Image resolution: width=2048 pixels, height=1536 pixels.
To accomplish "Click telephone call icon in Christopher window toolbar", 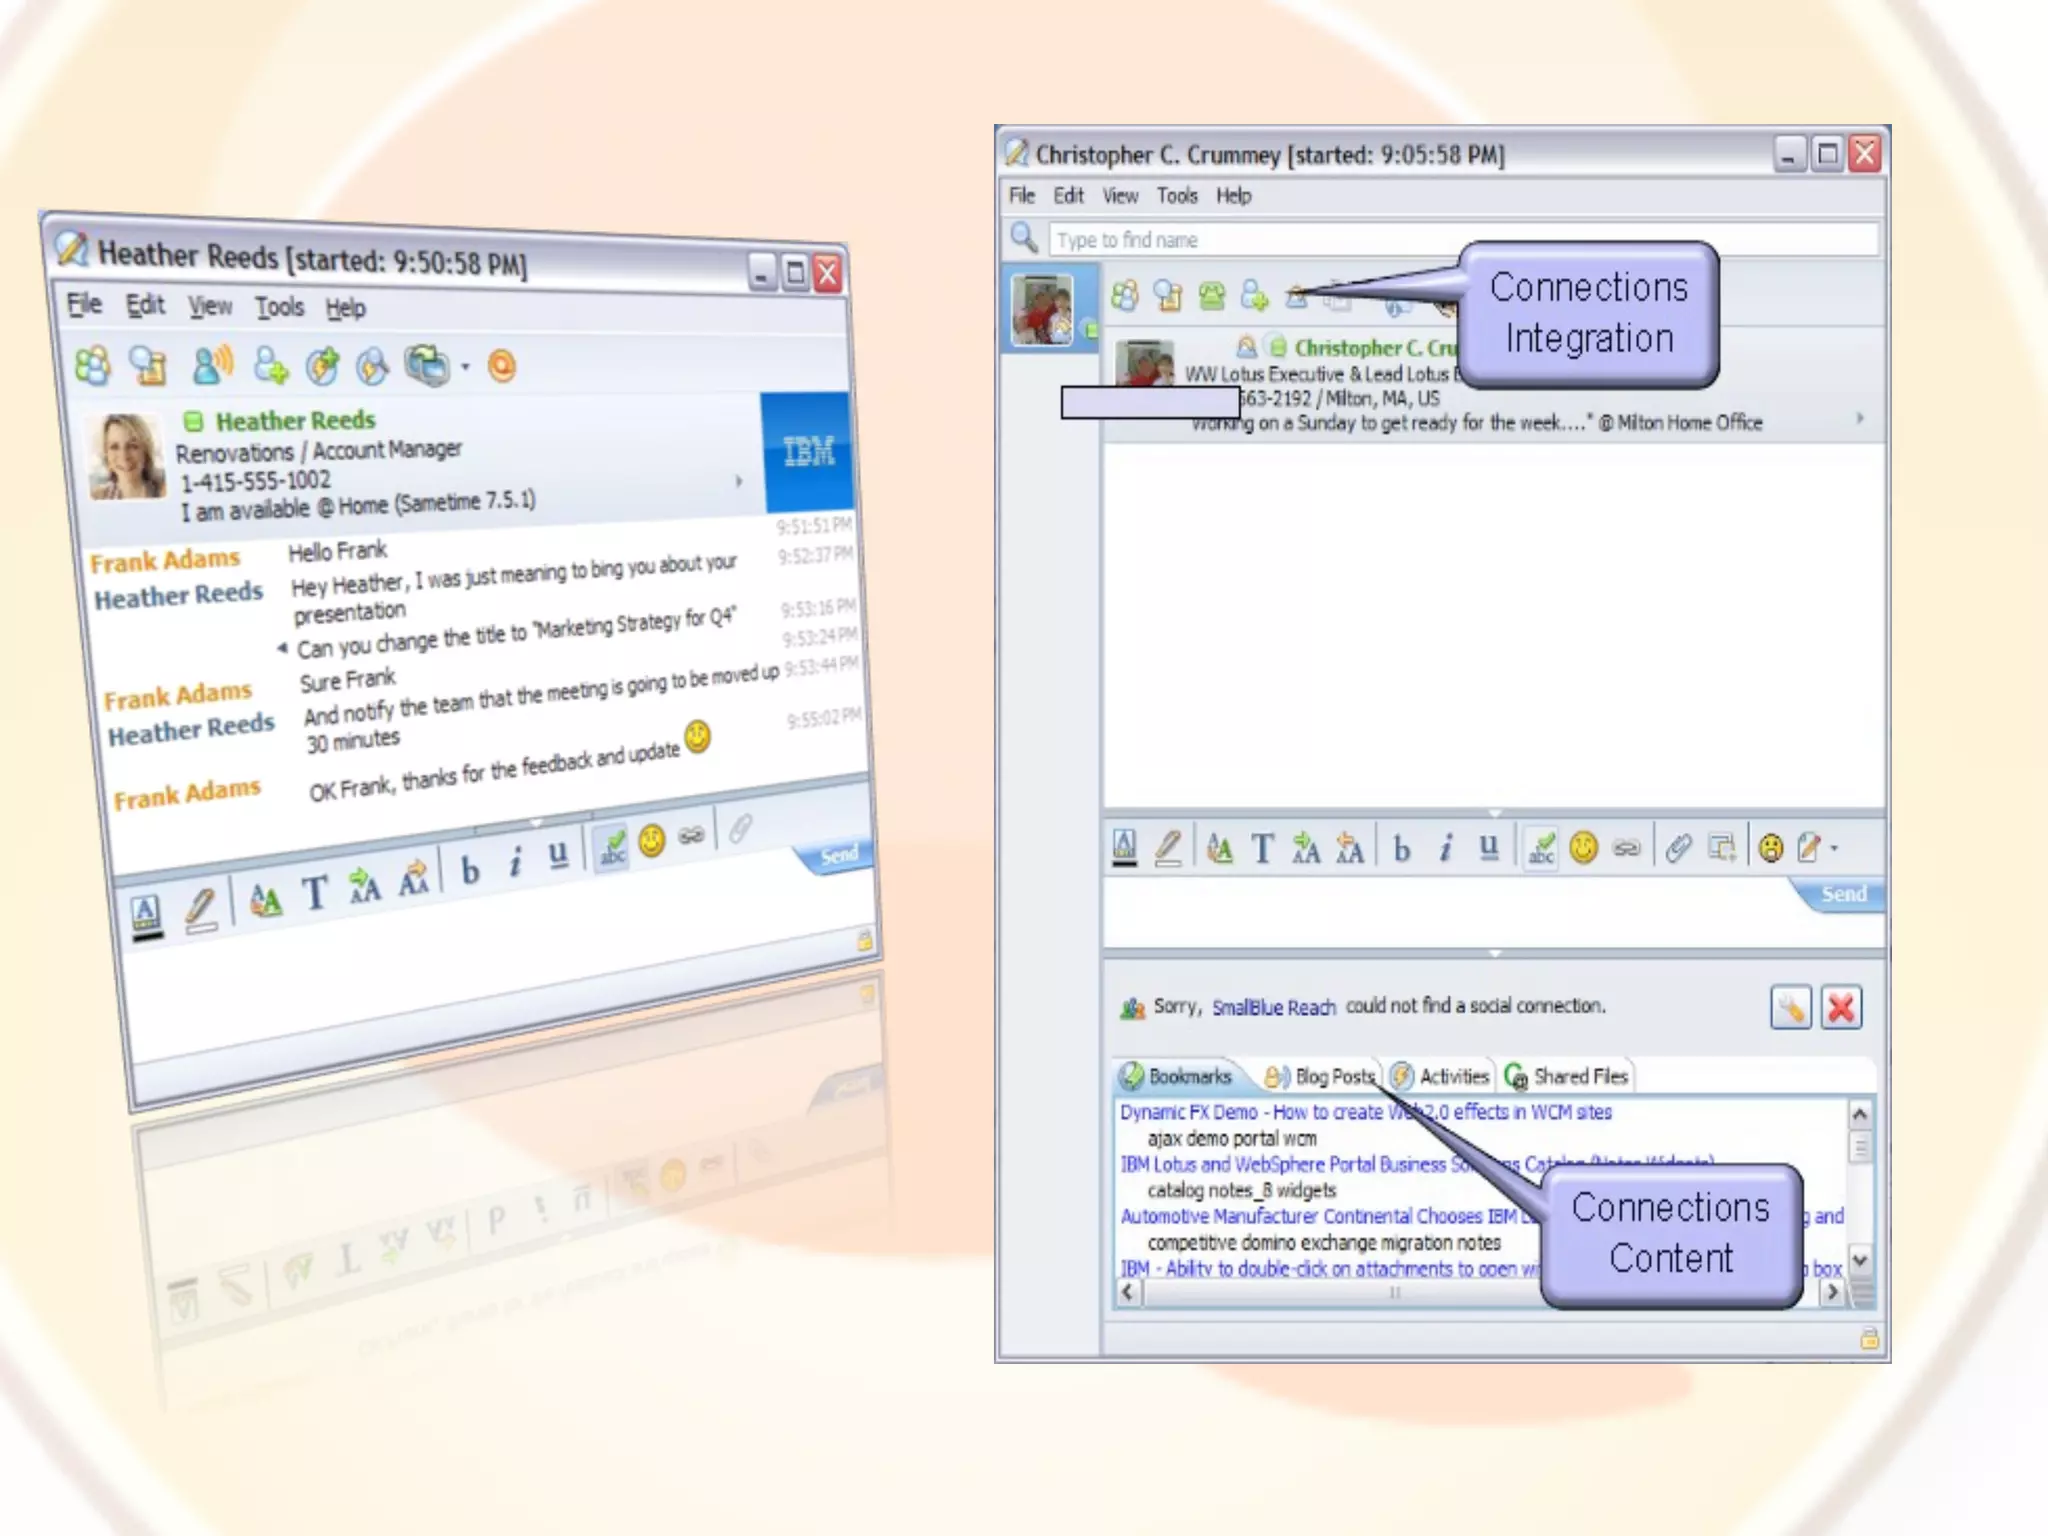I will [x=1212, y=296].
